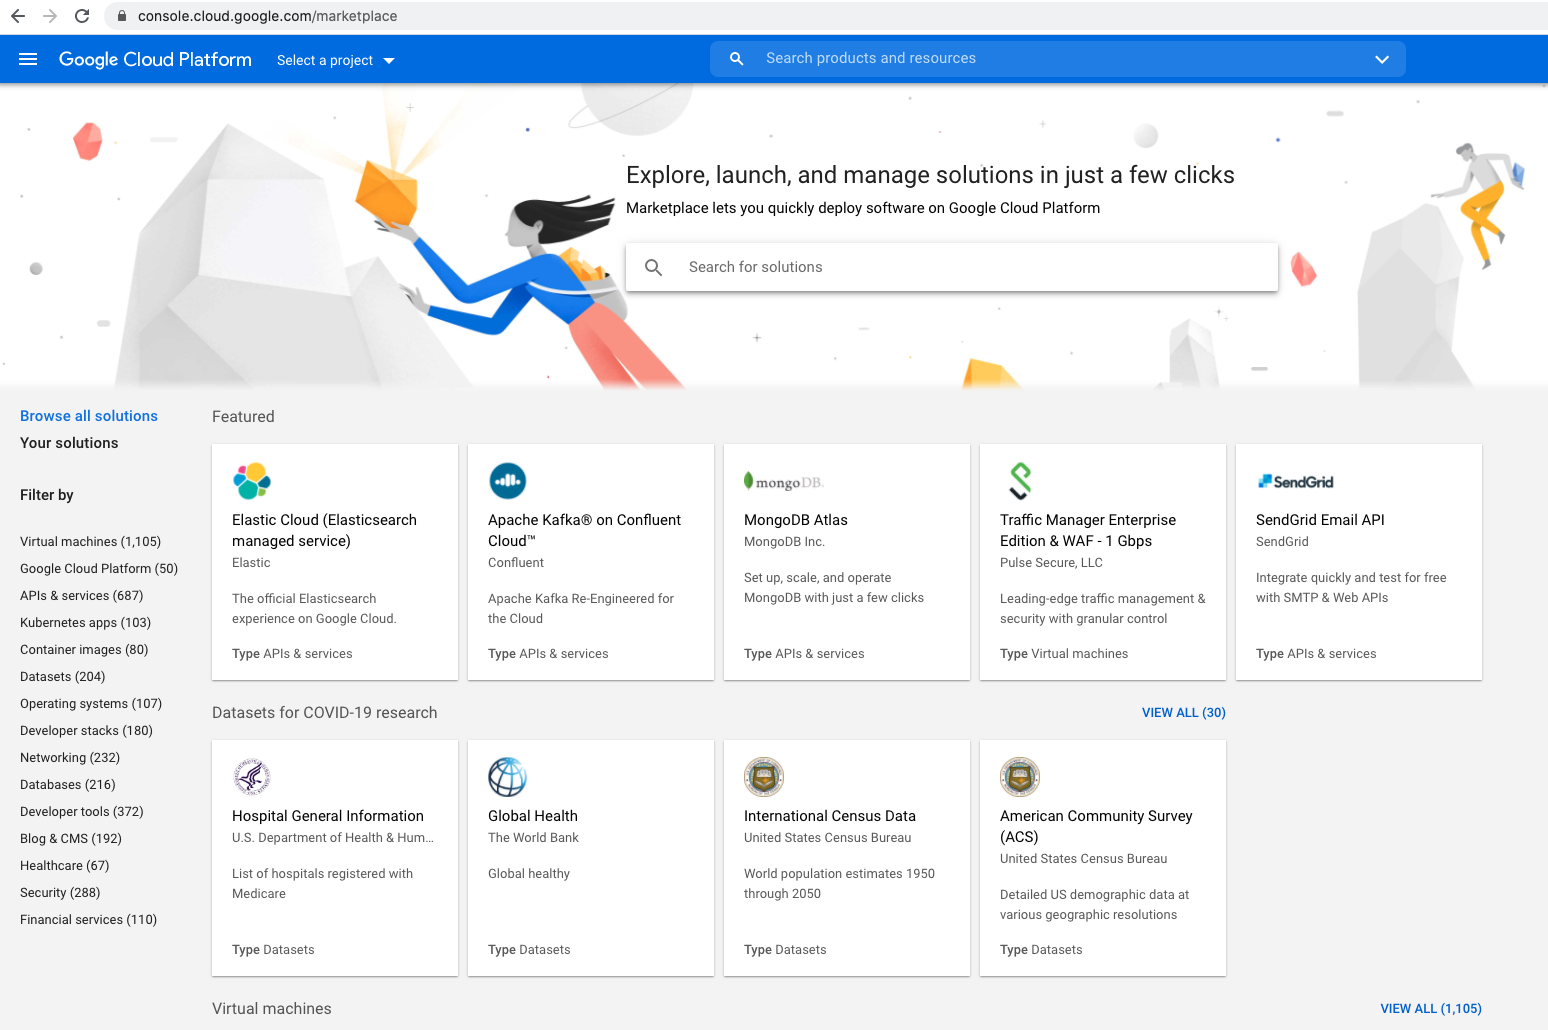The height and width of the screenshot is (1030, 1548).
Task: Click the MongoDB logo
Action: coord(784,482)
